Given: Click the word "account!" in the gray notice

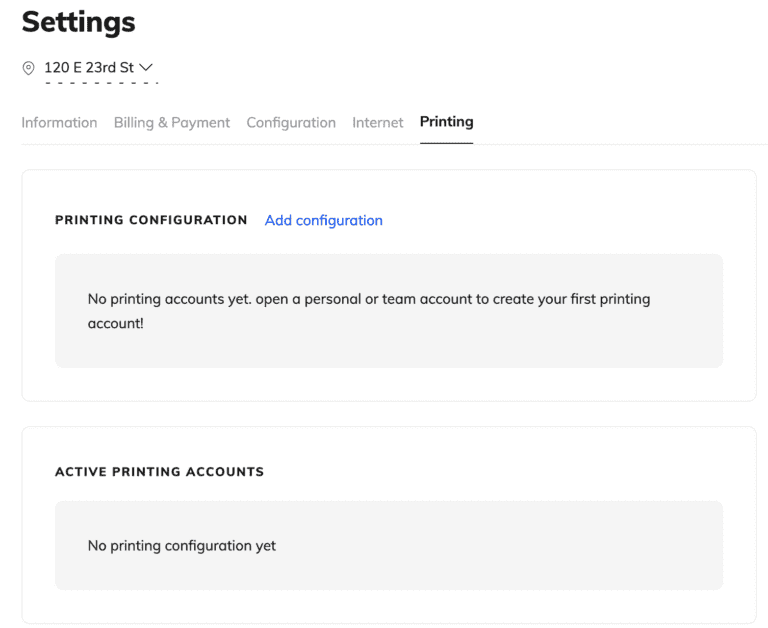Looking at the screenshot, I should point(115,324).
